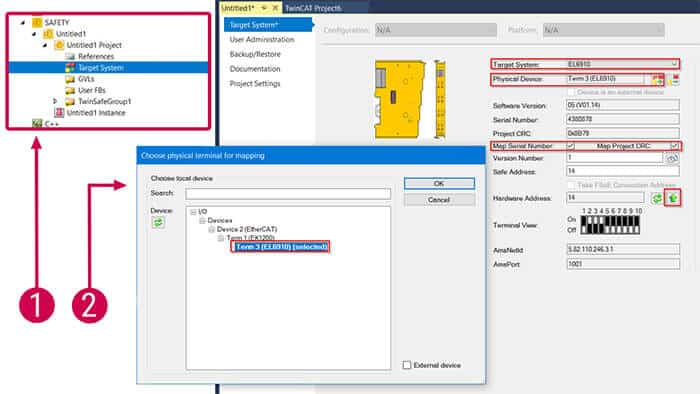
Task: Click the GVLs folder icon
Action: (70, 79)
